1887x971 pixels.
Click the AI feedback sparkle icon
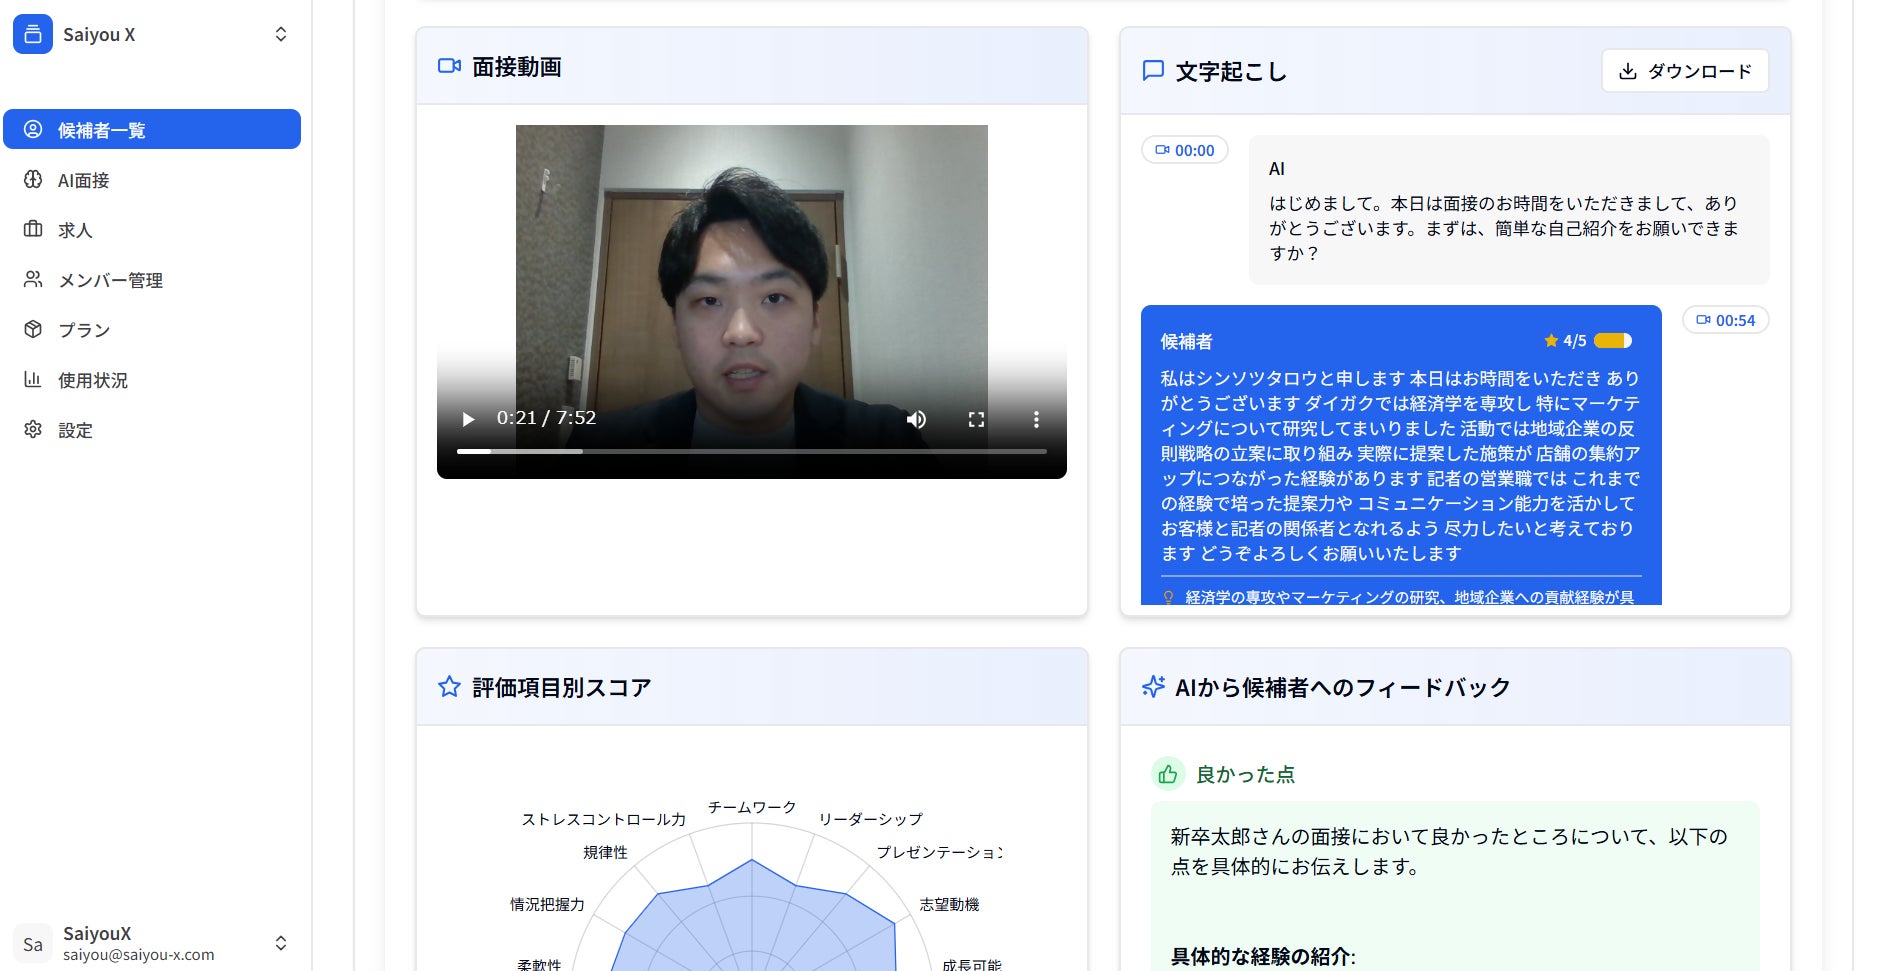click(x=1153, y=687)
